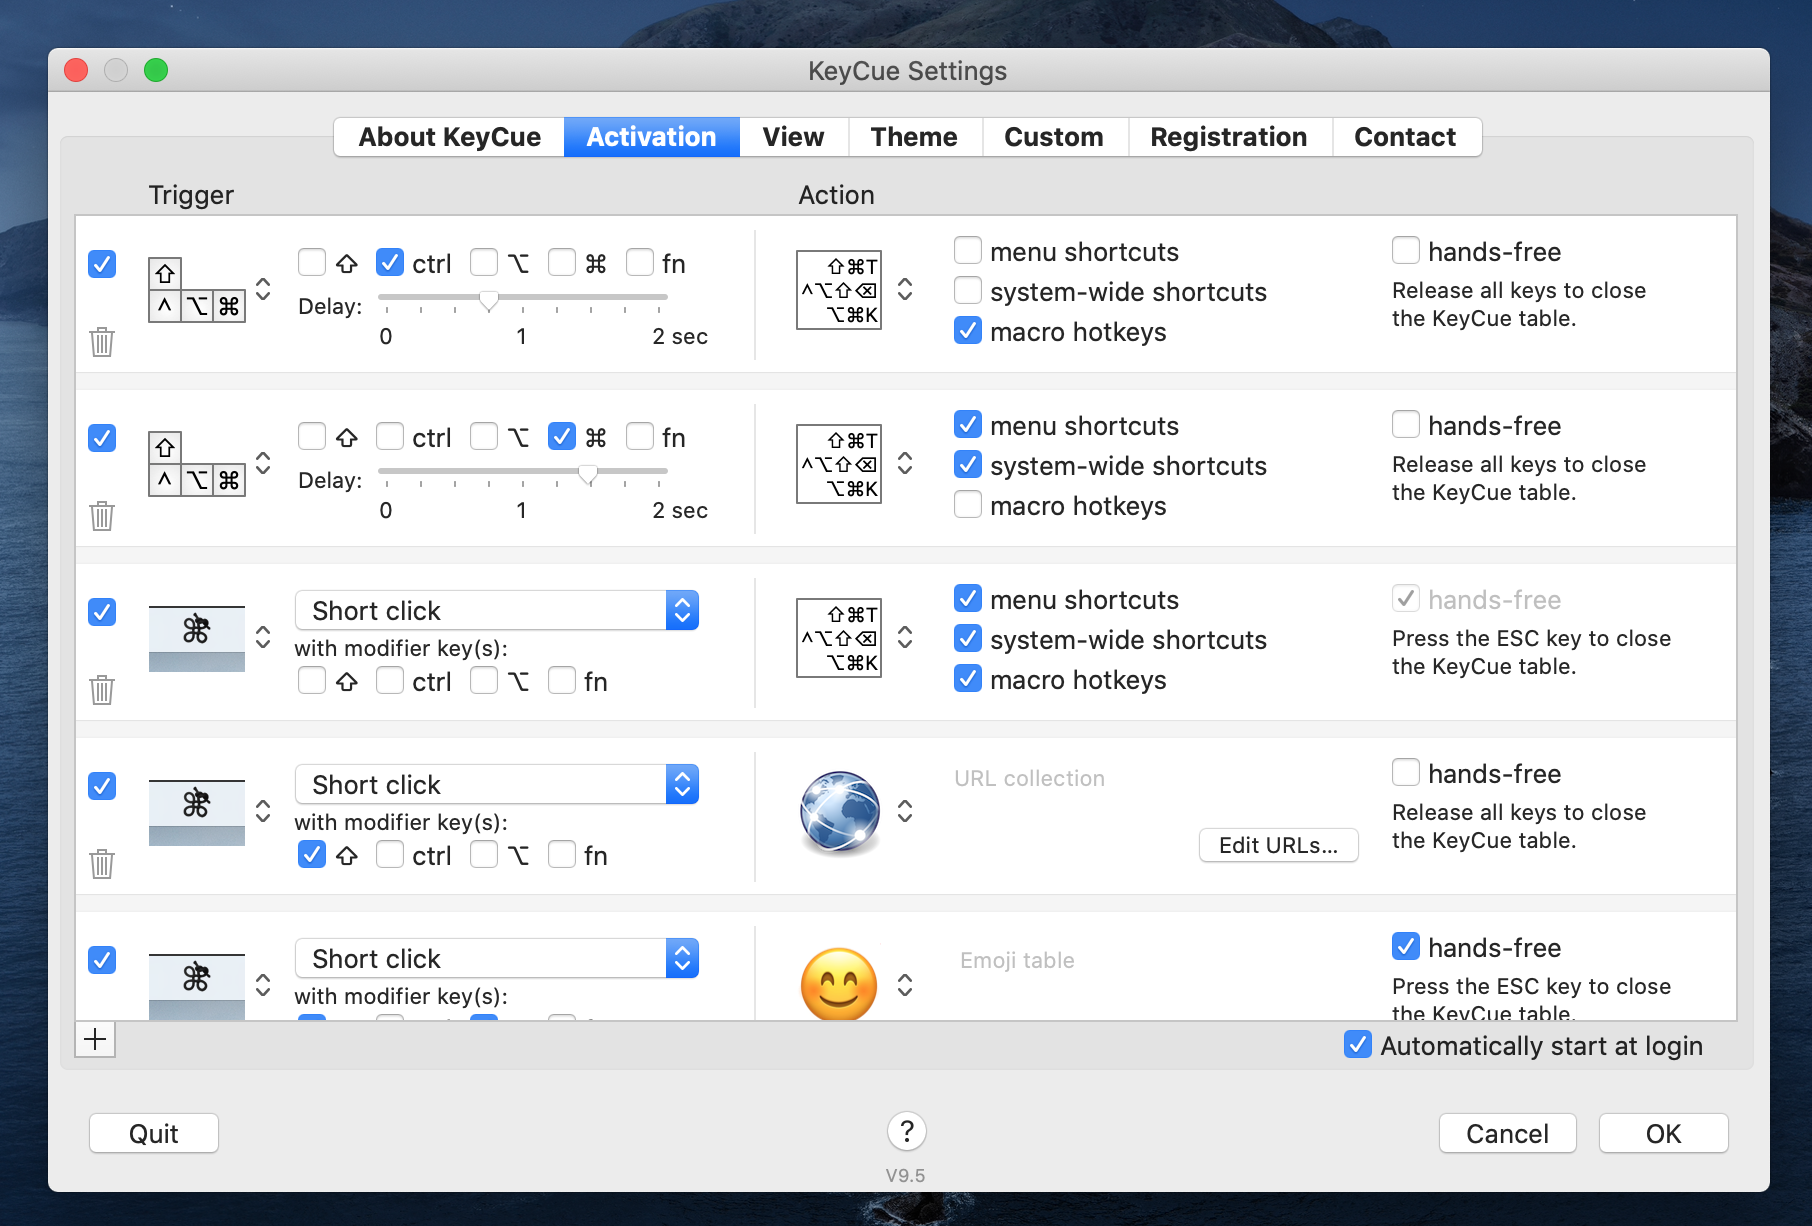This screenshot has width=1812, height=1226.
Task: Delete the first ctrl trigger row via trash icon
Action: click(102, 342)
